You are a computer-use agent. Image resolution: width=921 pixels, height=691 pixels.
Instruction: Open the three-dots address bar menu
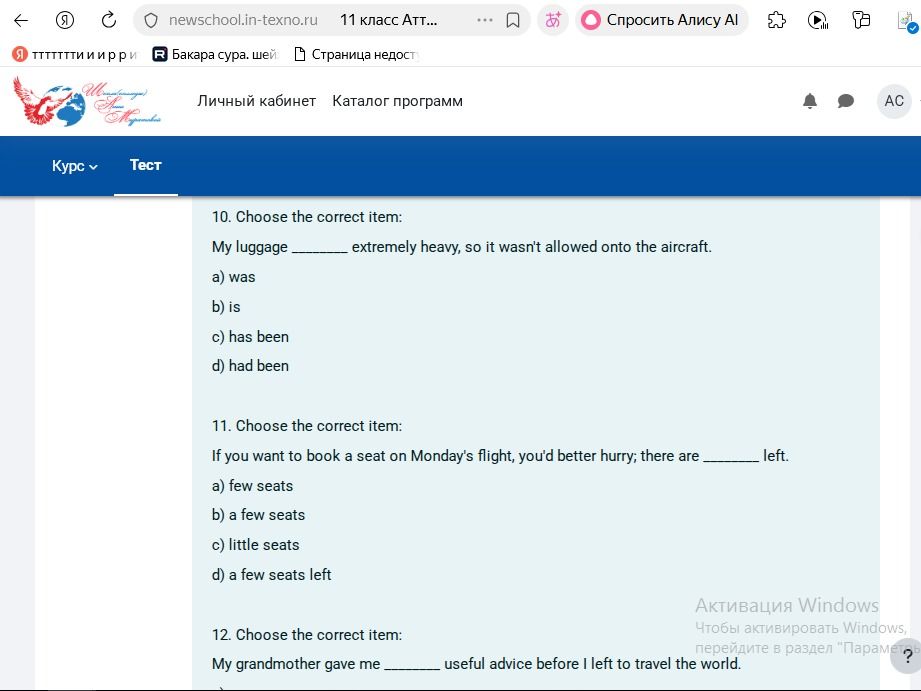(485, 21)
